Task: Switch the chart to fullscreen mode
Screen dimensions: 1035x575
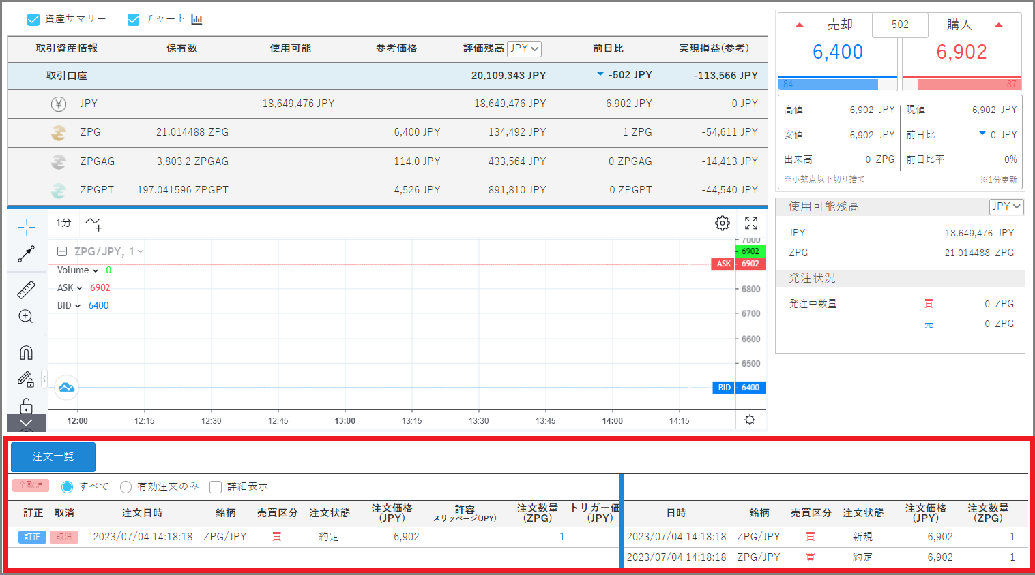Action: point(751,223)
